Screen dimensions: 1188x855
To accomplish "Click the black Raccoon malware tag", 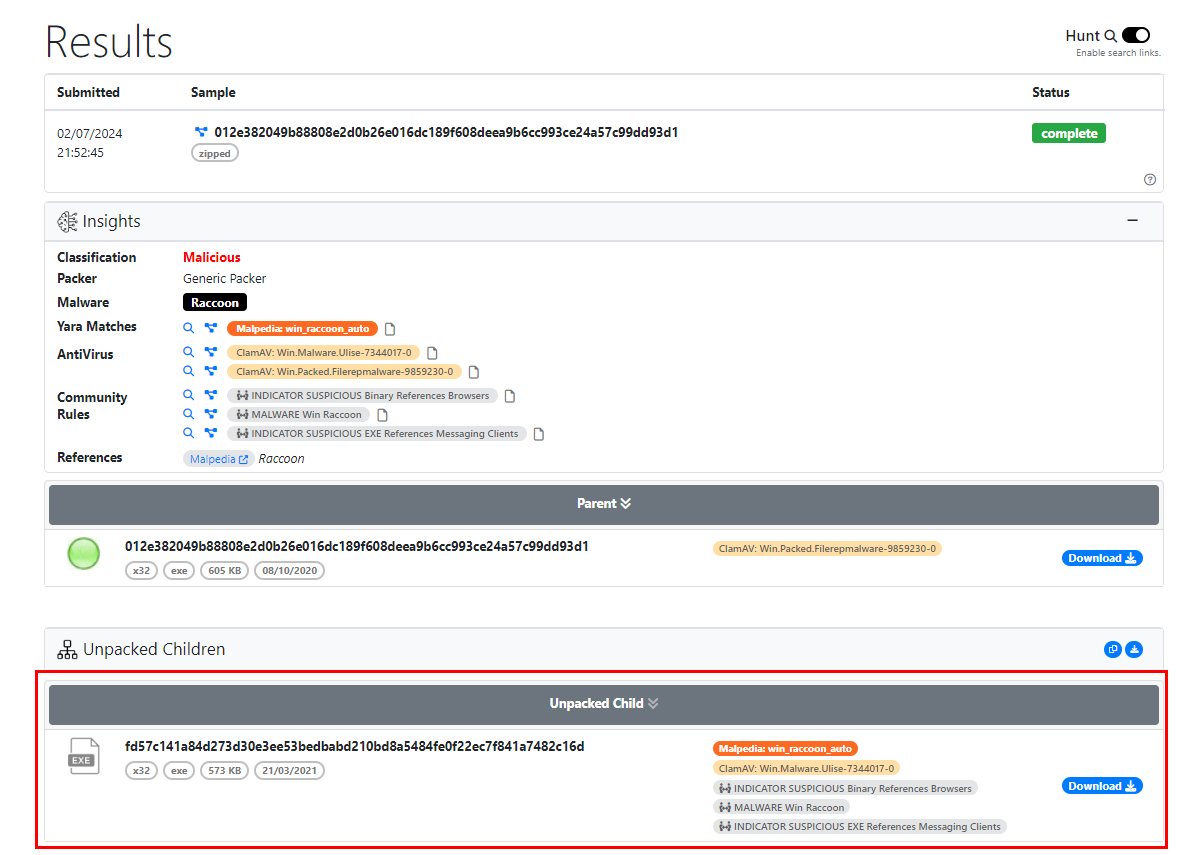I will pyautogui.click(x=215, y=302).
